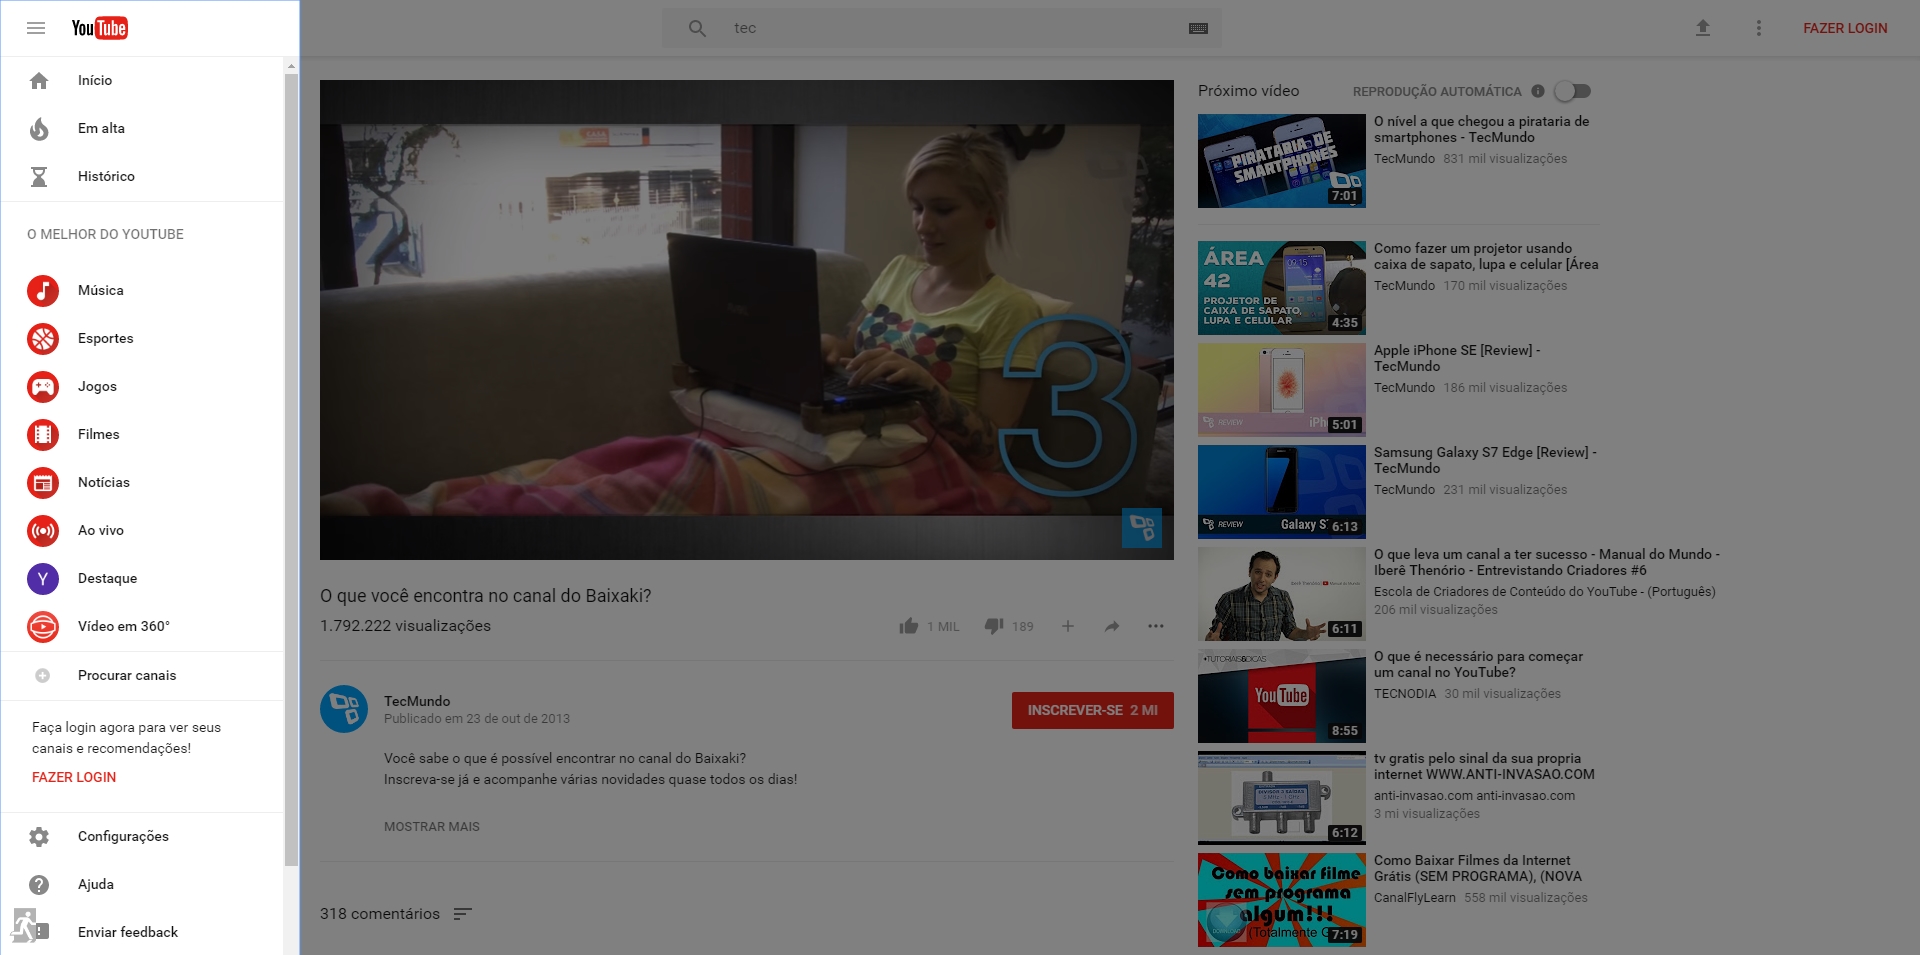Open Início from the home icon
Screen dimensions: 1920x955
pyautogui.click(x=39, y=81)
